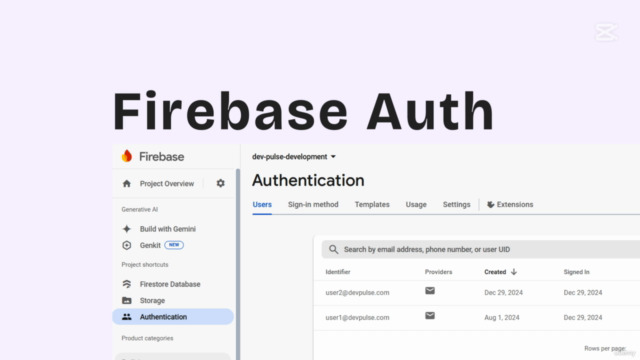Open Firestore Database shortcut
The height and width of the screenshot is (360, 640).
point(170,284)
